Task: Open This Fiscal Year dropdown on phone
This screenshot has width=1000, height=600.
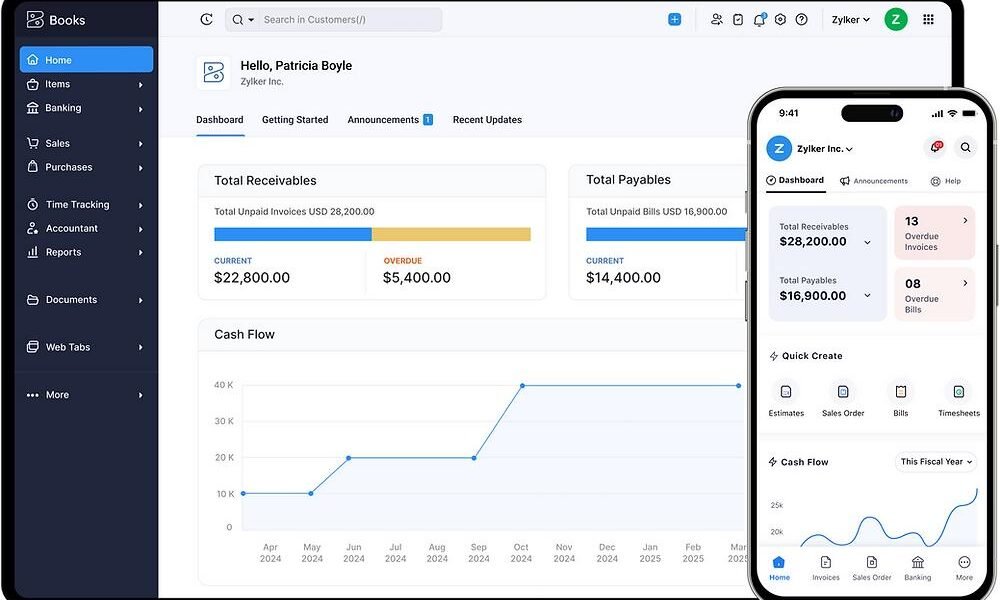Action: [x=936, y=462]
